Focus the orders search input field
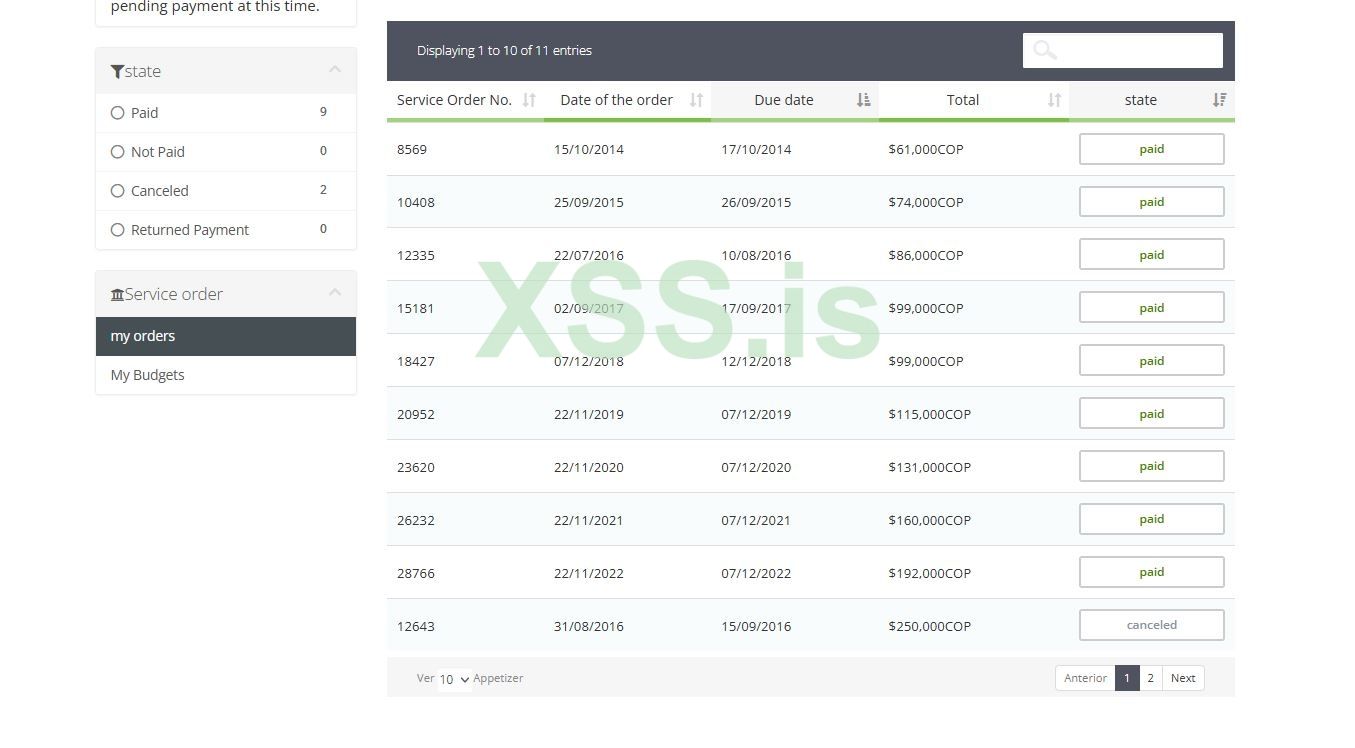Screen dimensions: 1355x748 (x=1123, y=50)
